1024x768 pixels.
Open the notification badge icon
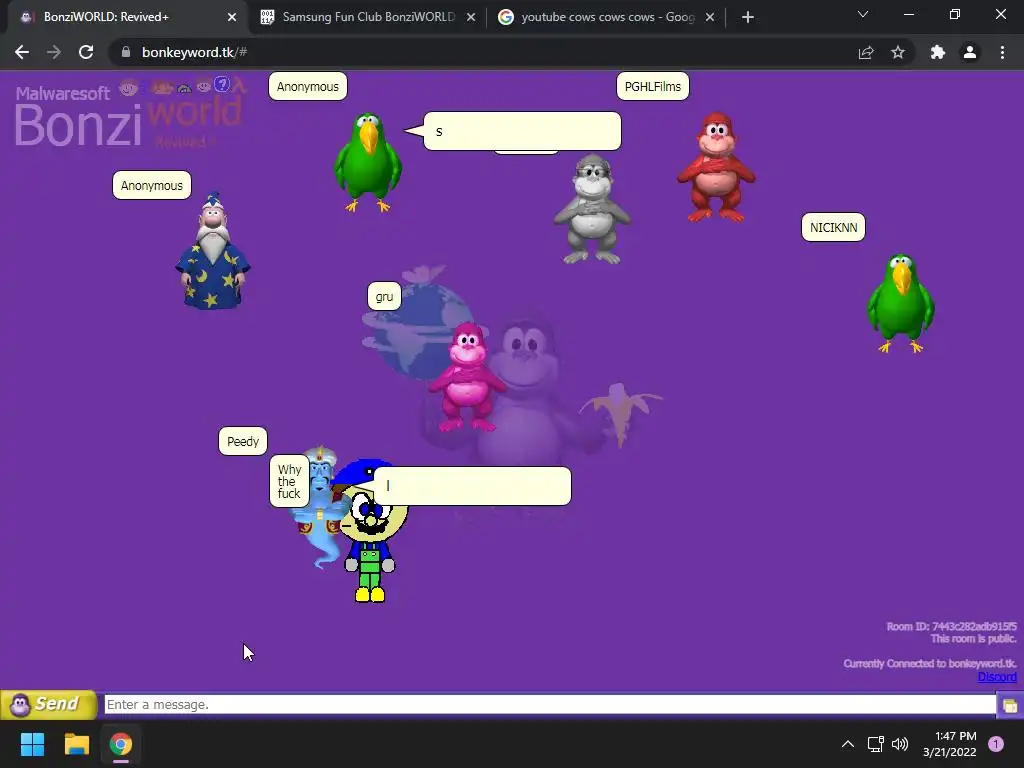(x=996, y=744)
